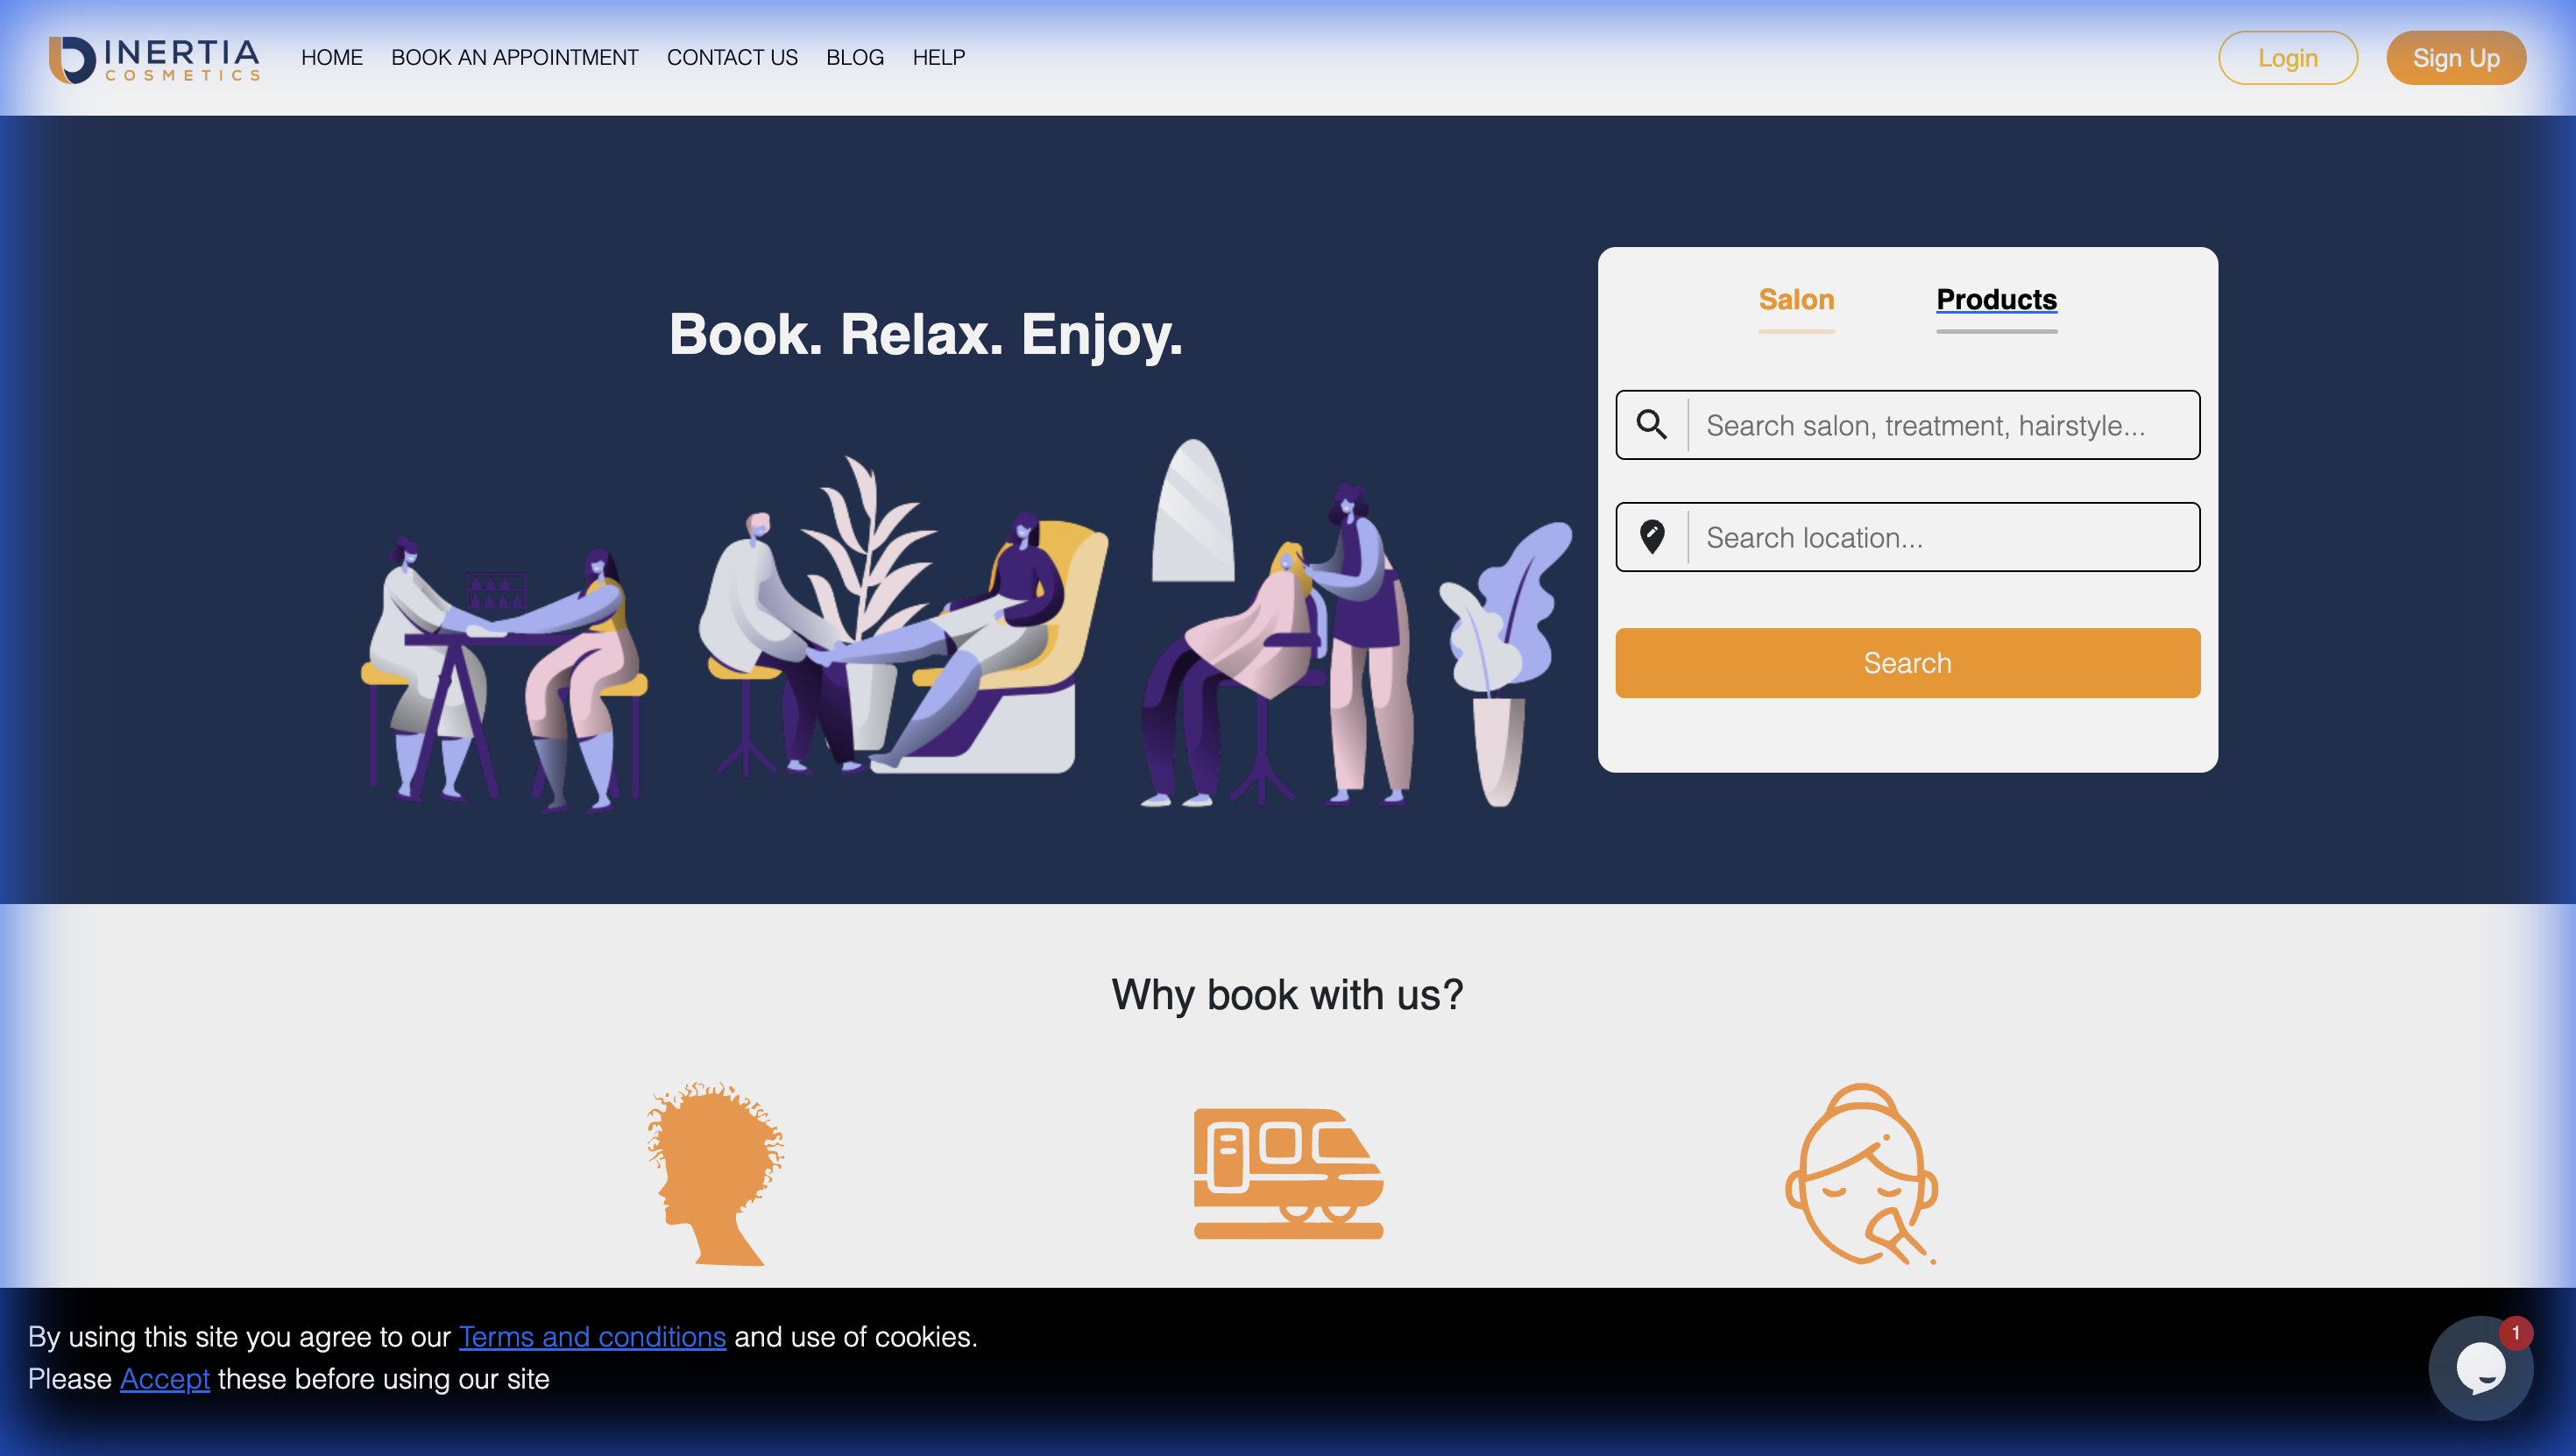
Task: Click the Login button
Action: click(2288, 58)
